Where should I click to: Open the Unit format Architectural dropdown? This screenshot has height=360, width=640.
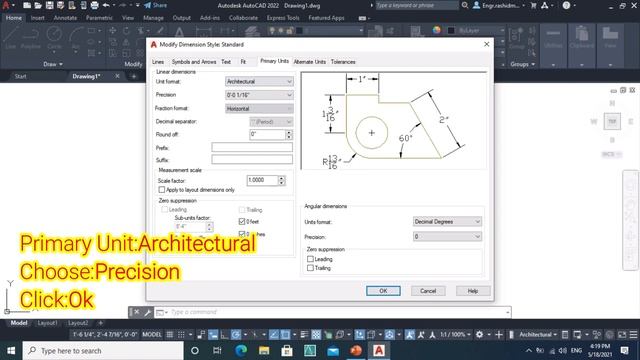pyautogui.click(x=259, y=82)
